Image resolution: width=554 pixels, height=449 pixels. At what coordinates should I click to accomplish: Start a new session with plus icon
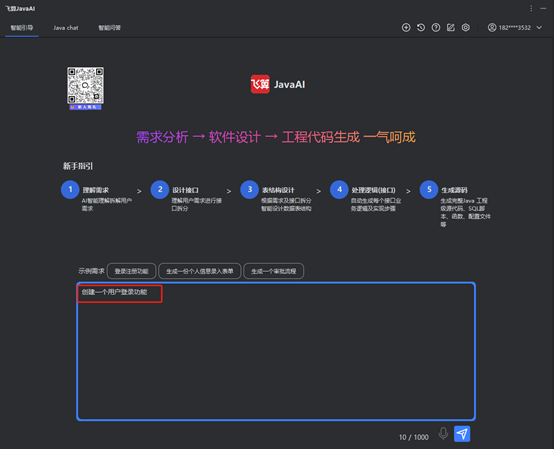(406, 28)
